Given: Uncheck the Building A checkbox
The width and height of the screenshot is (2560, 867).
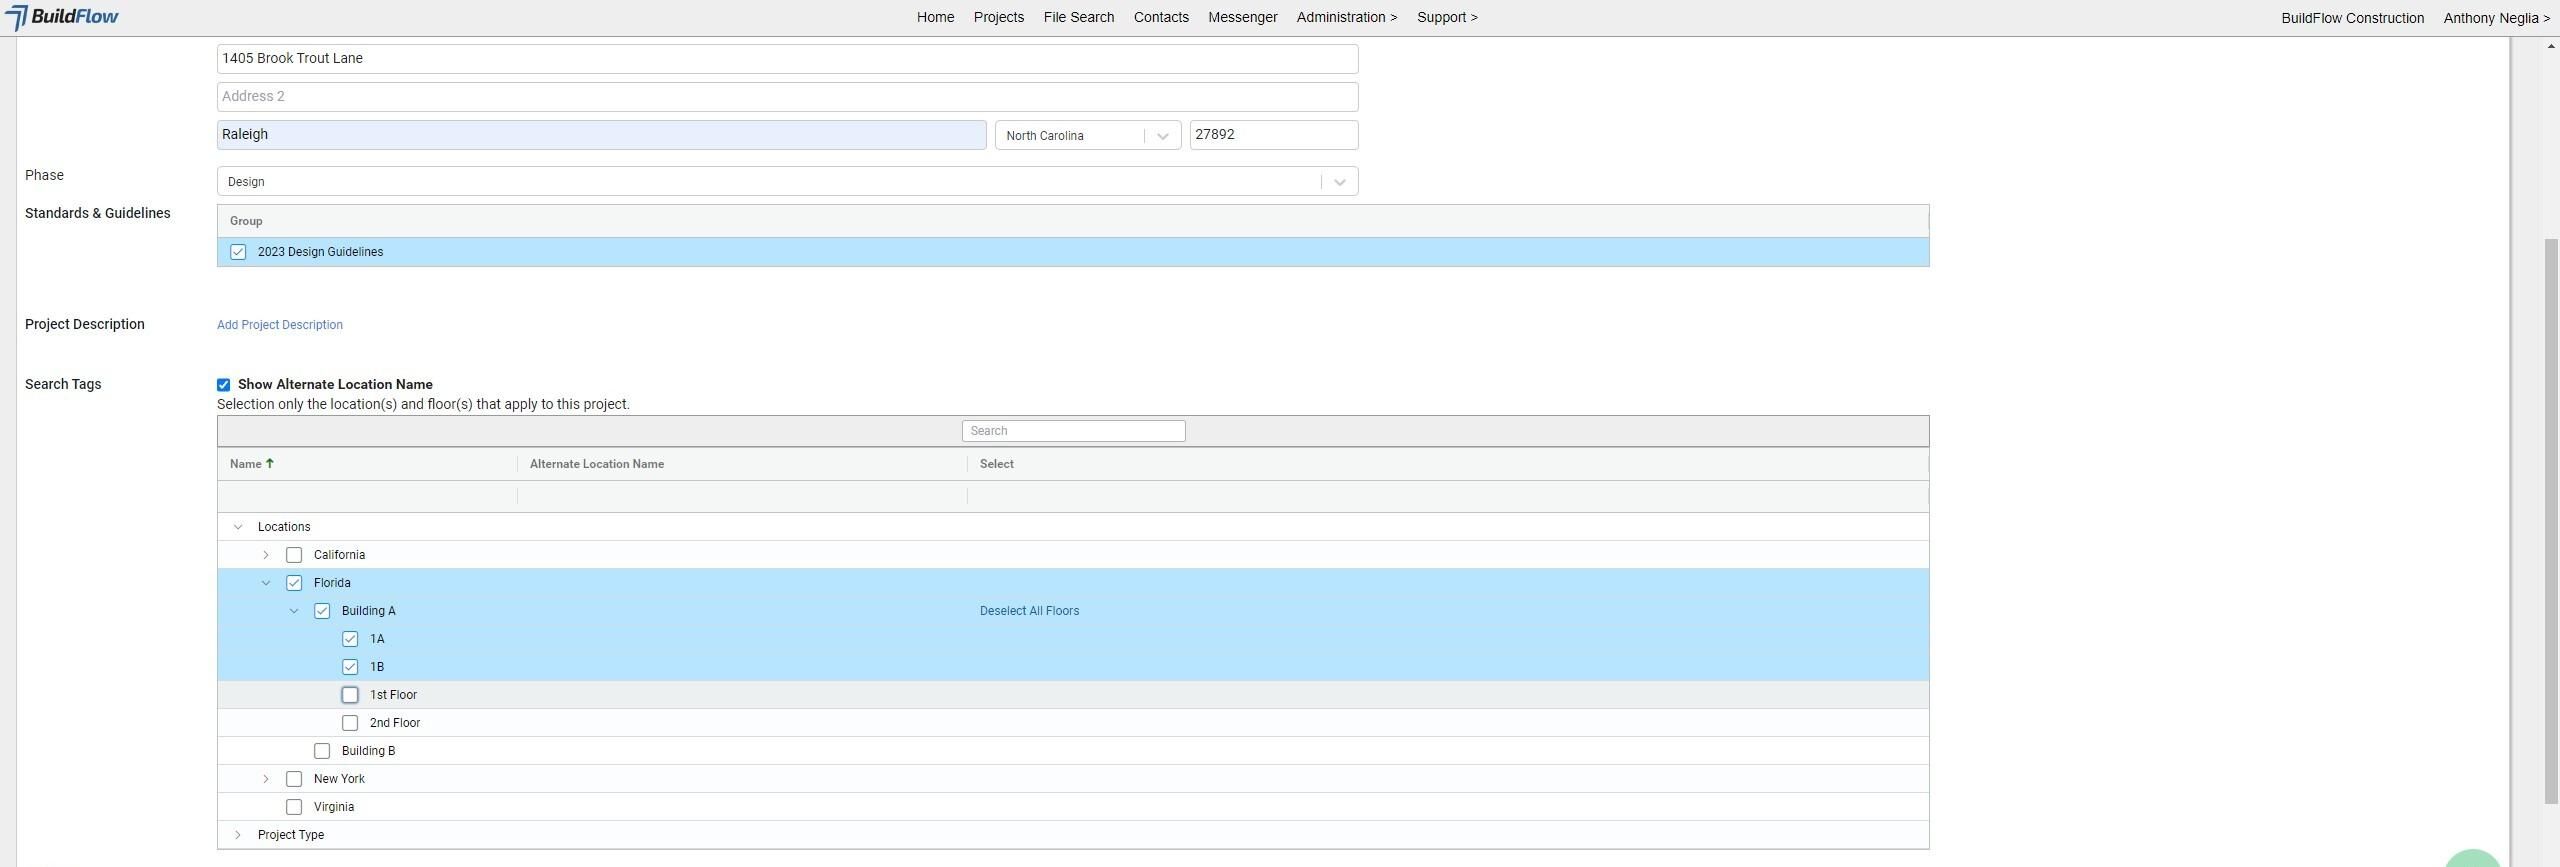Looking at the screenshot, I should coord(322,611).
